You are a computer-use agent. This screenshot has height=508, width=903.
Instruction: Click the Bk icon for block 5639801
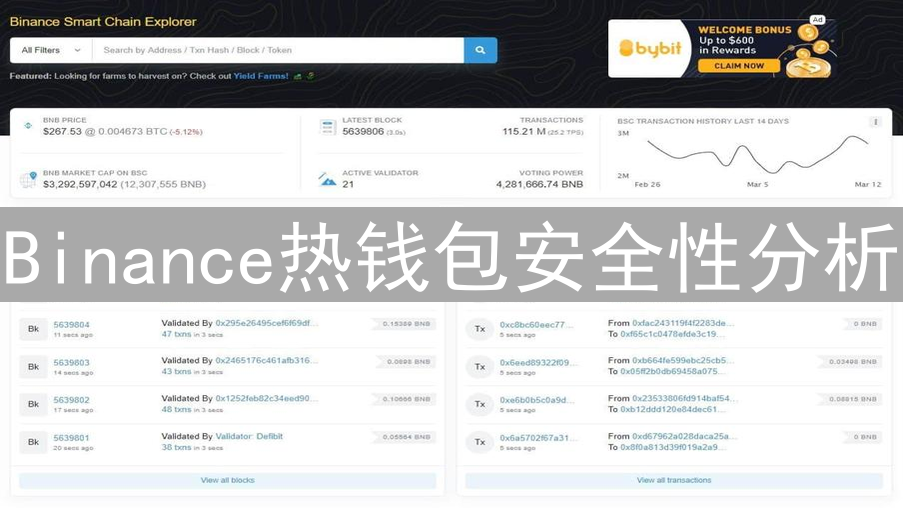pyautogui.click(x=33, y=442)
